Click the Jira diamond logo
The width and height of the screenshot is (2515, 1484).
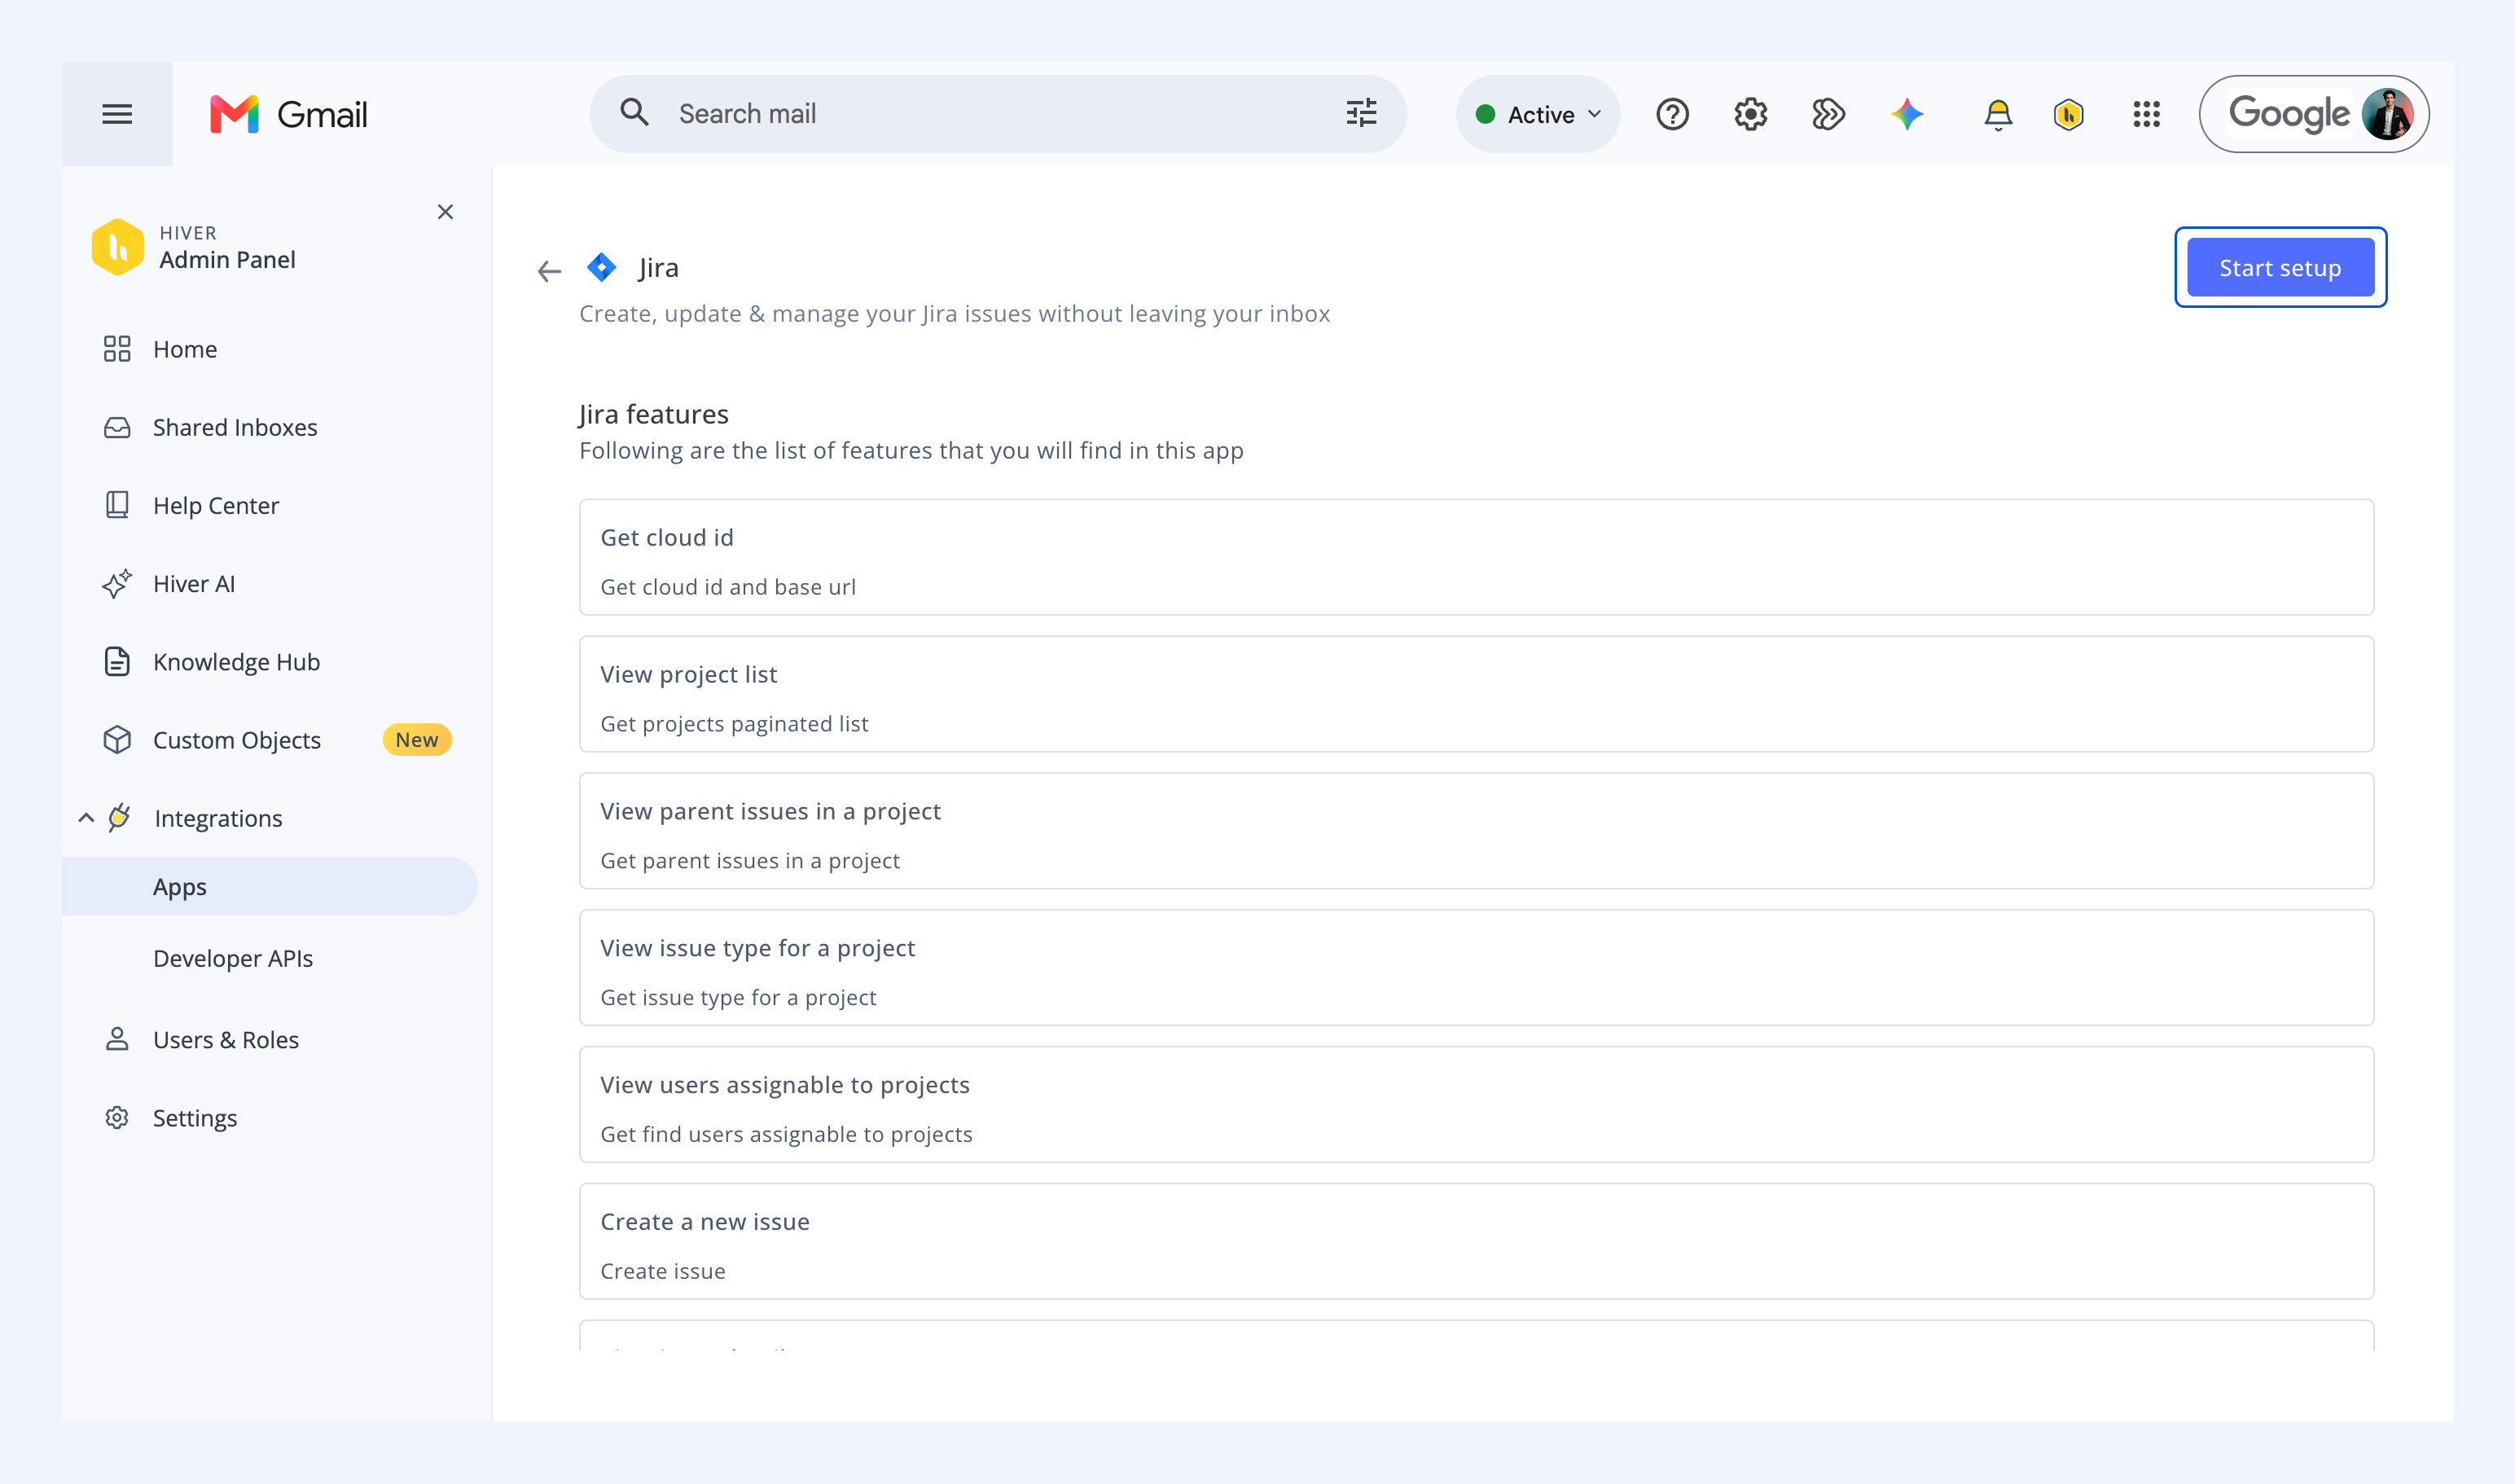tap(601, 267)
